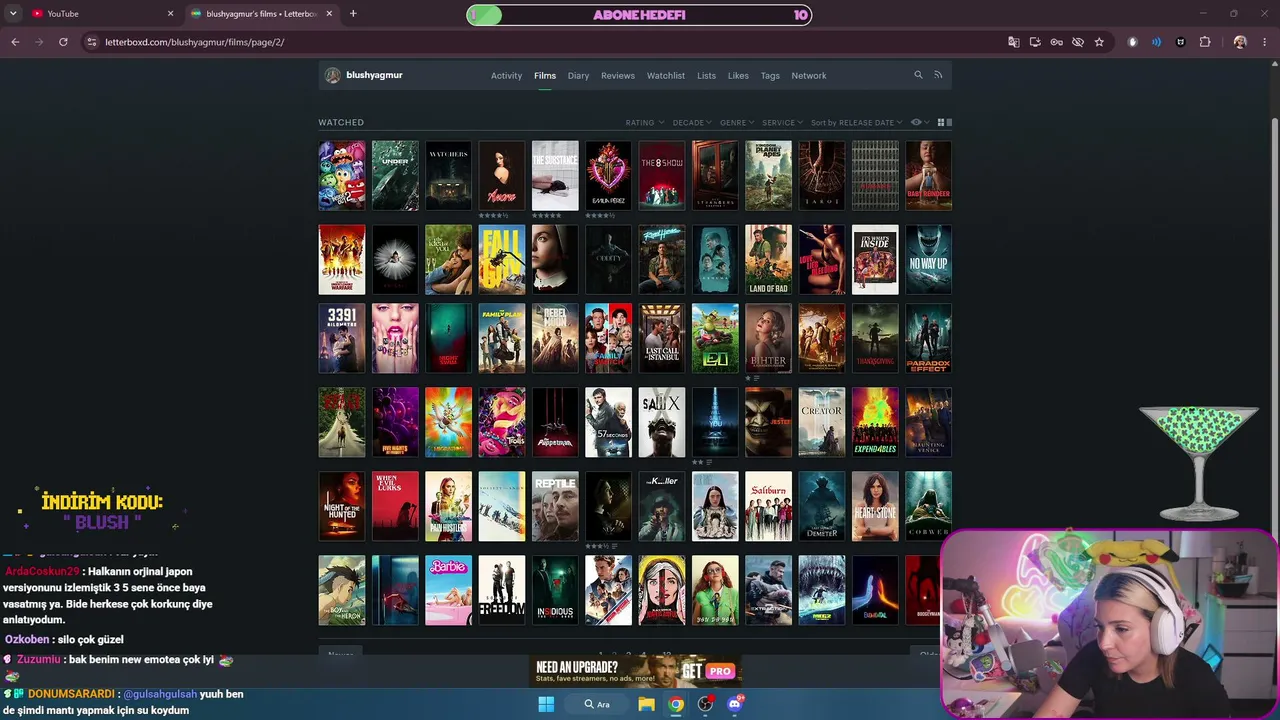Open the Films tab
The width and height of the screenshot is (1280, 720).
545,76
